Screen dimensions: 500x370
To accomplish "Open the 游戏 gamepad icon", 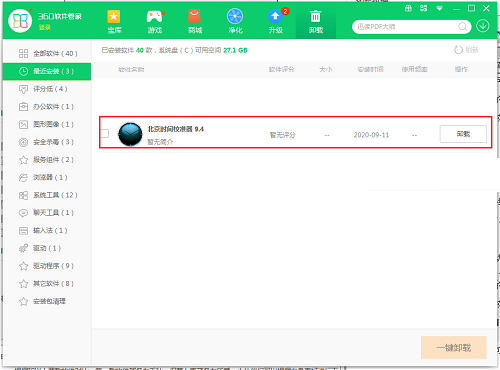I will pyautogui.click(x=155, y=16).
